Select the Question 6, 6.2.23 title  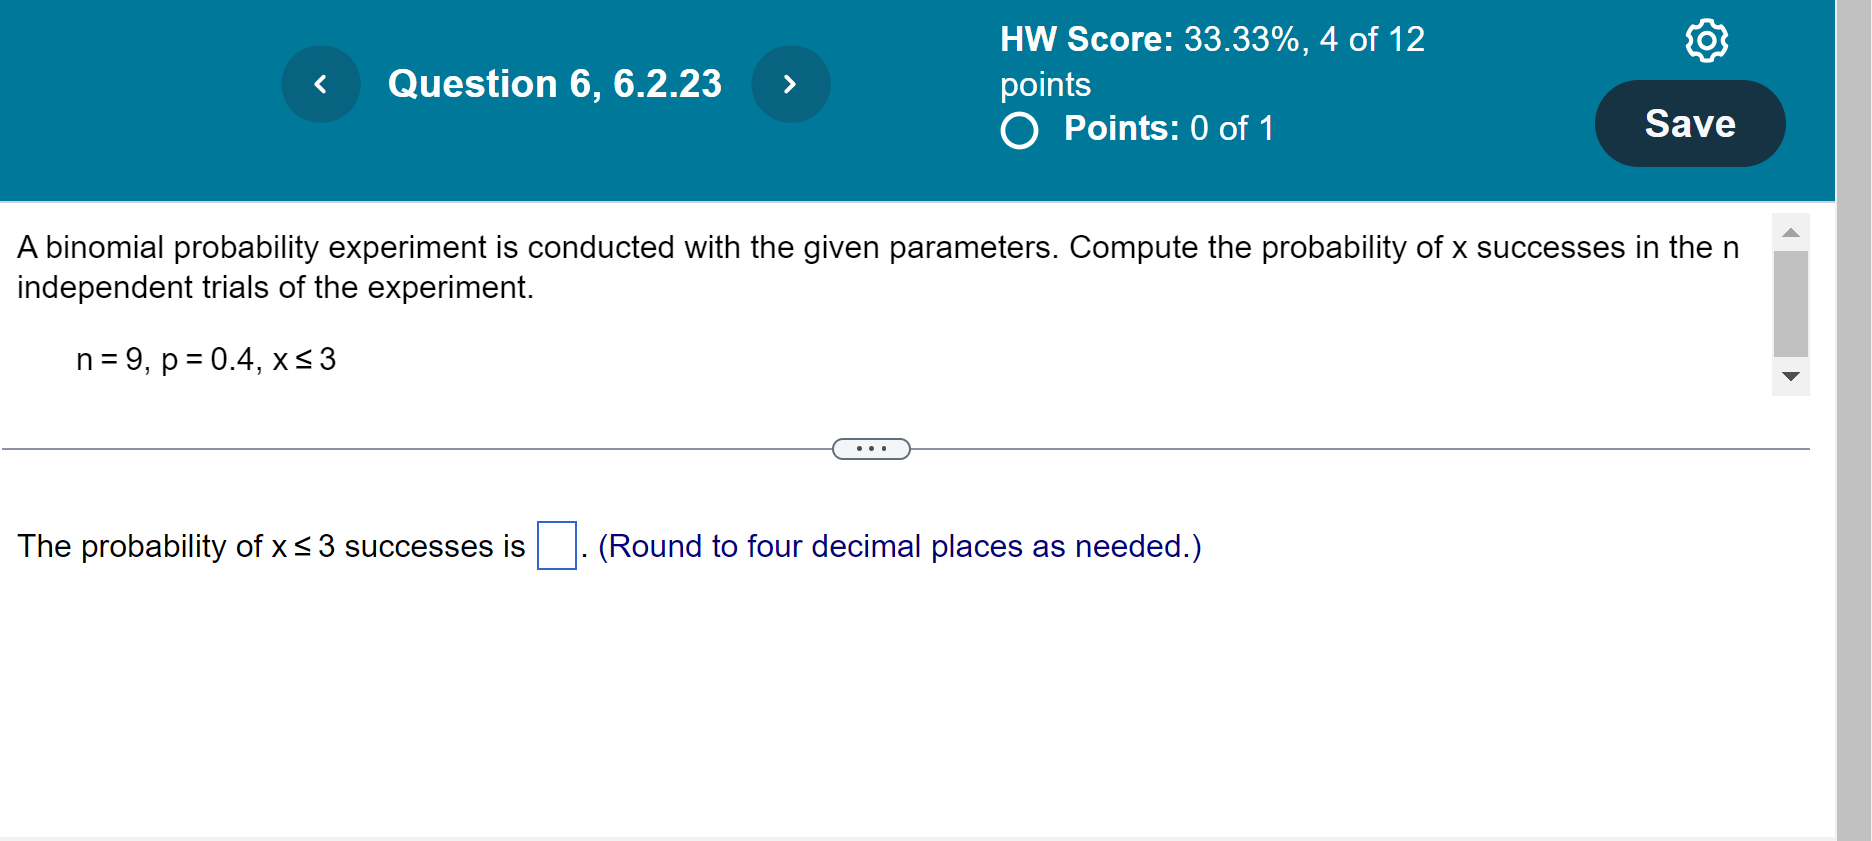[x=554, y=84]
